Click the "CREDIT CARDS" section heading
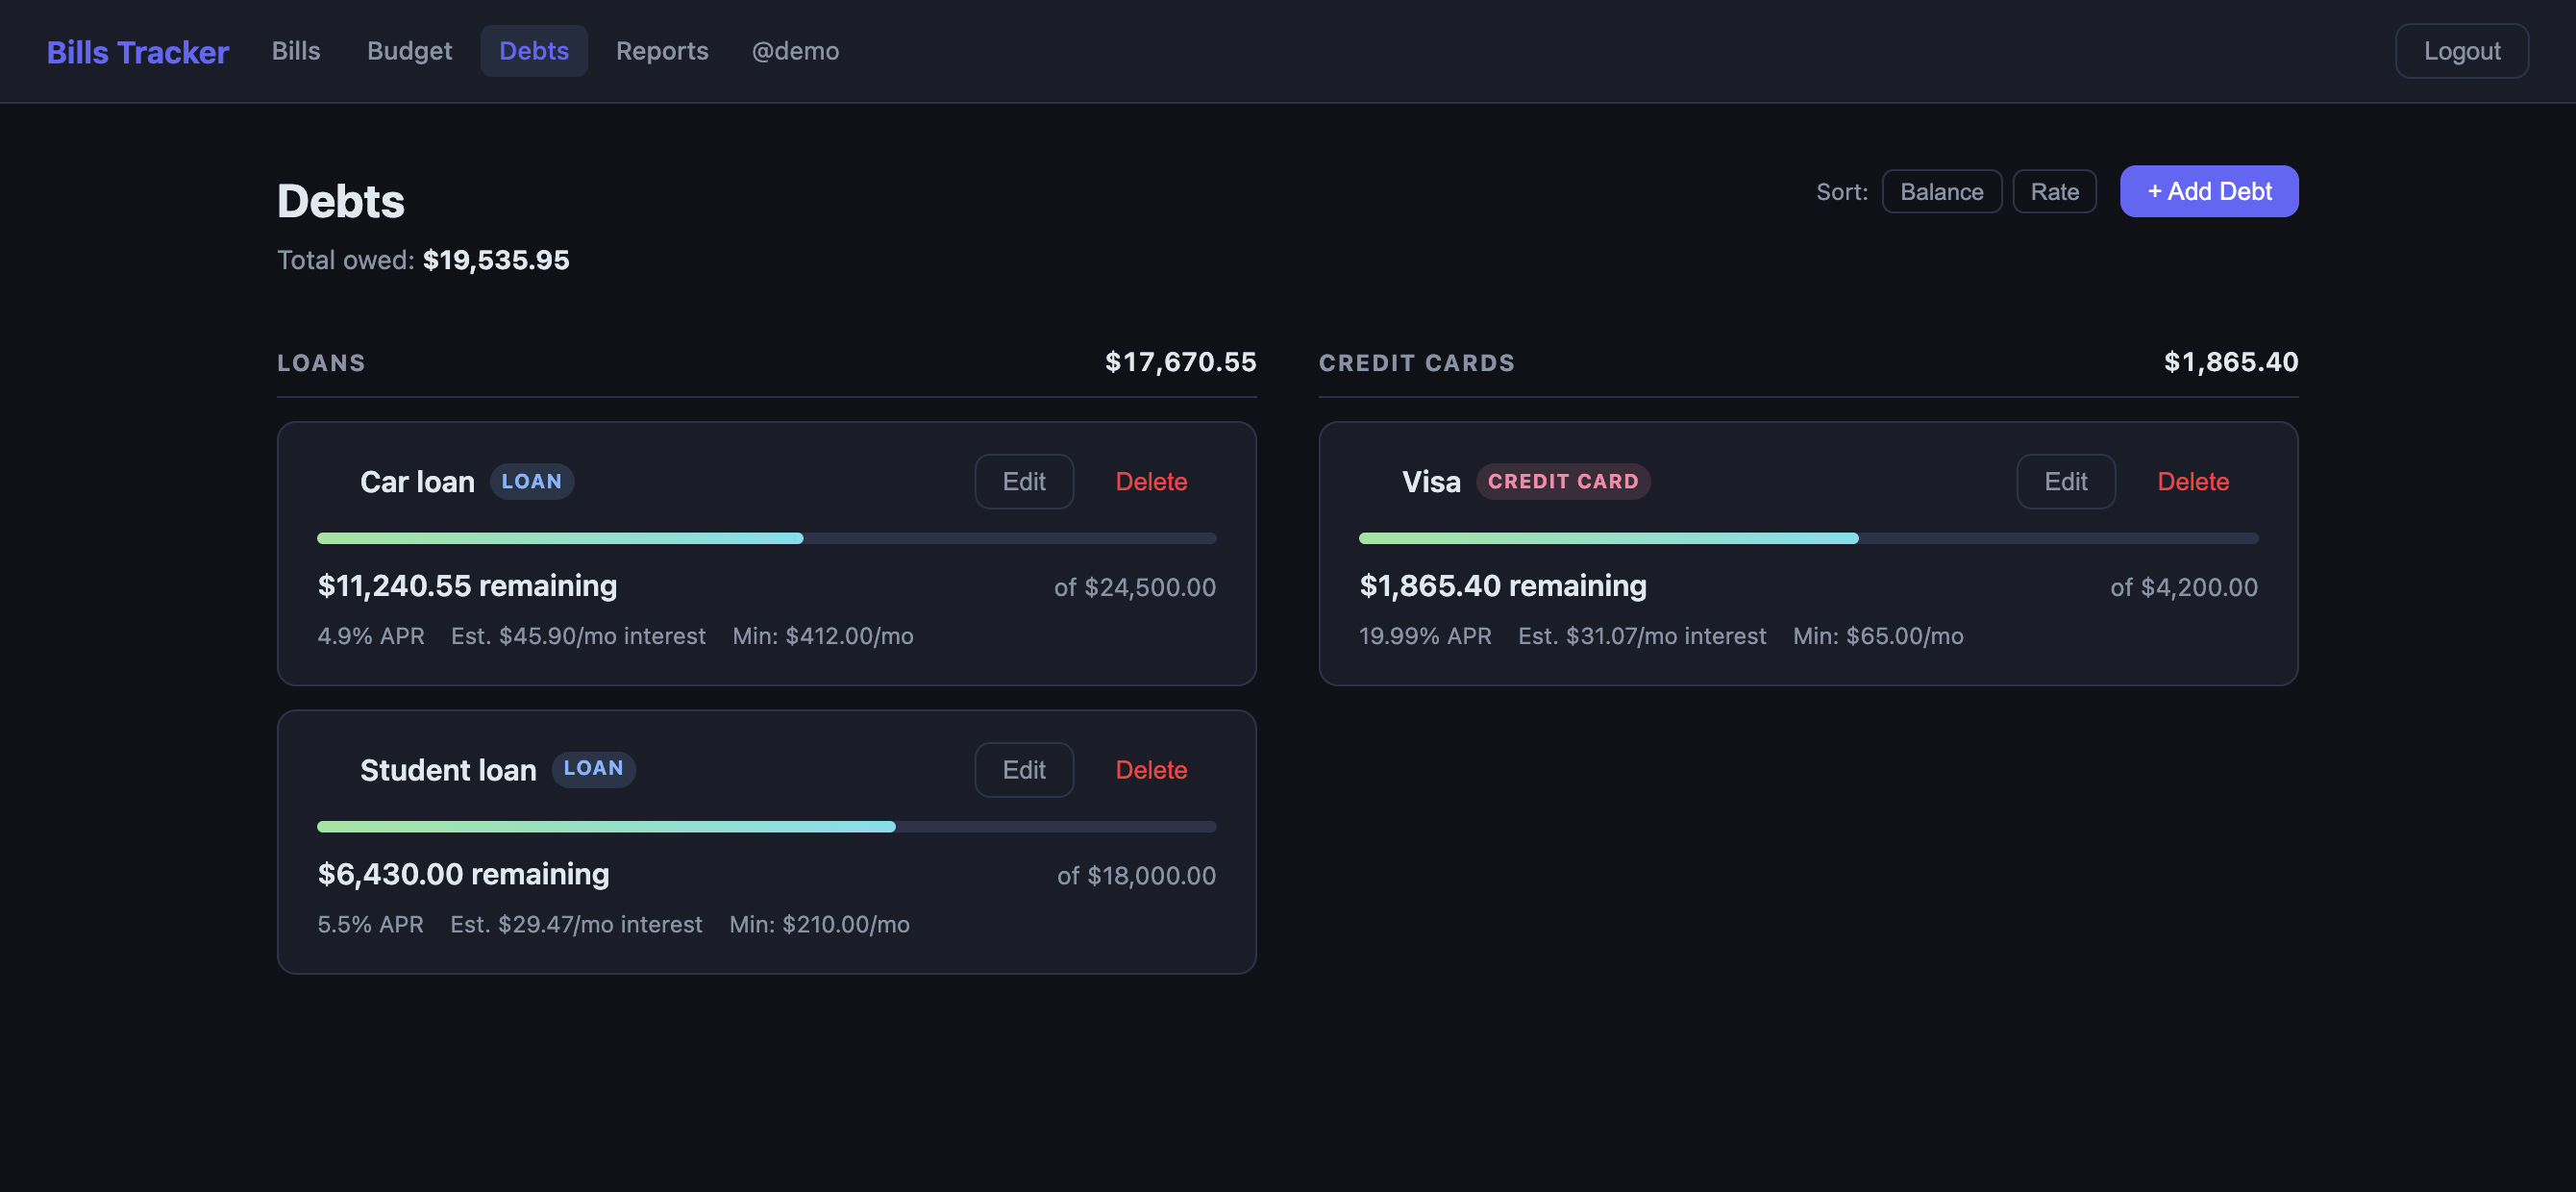The image size is (2576, 1192). tap(1416, 363)
